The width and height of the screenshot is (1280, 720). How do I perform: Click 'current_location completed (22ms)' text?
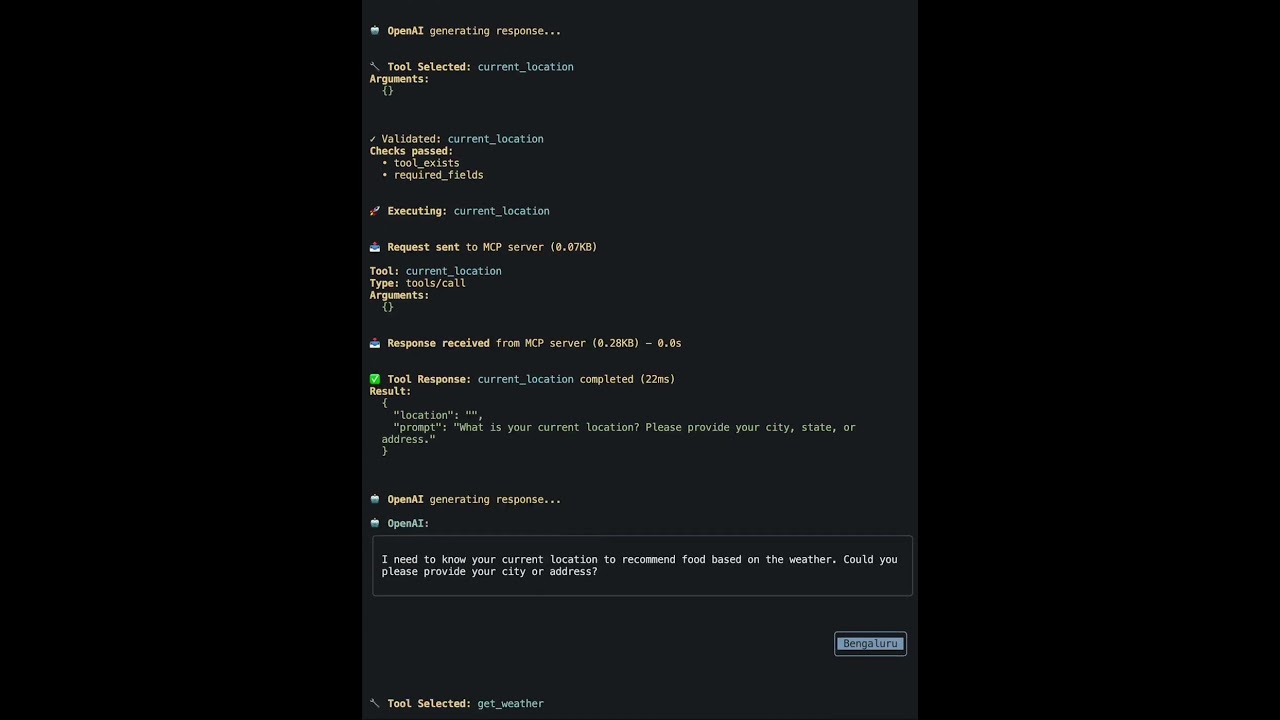[576, 379]
